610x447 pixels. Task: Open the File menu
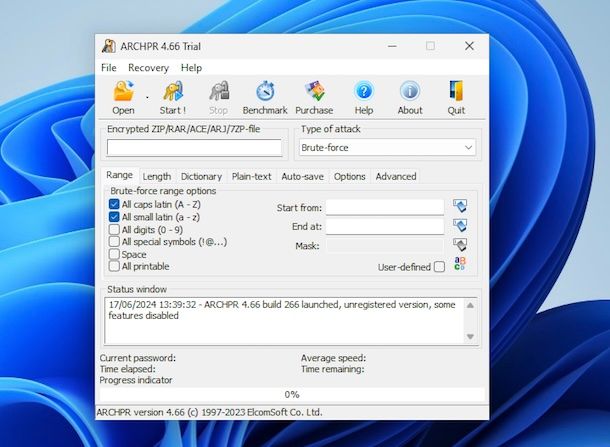point(109,68)
